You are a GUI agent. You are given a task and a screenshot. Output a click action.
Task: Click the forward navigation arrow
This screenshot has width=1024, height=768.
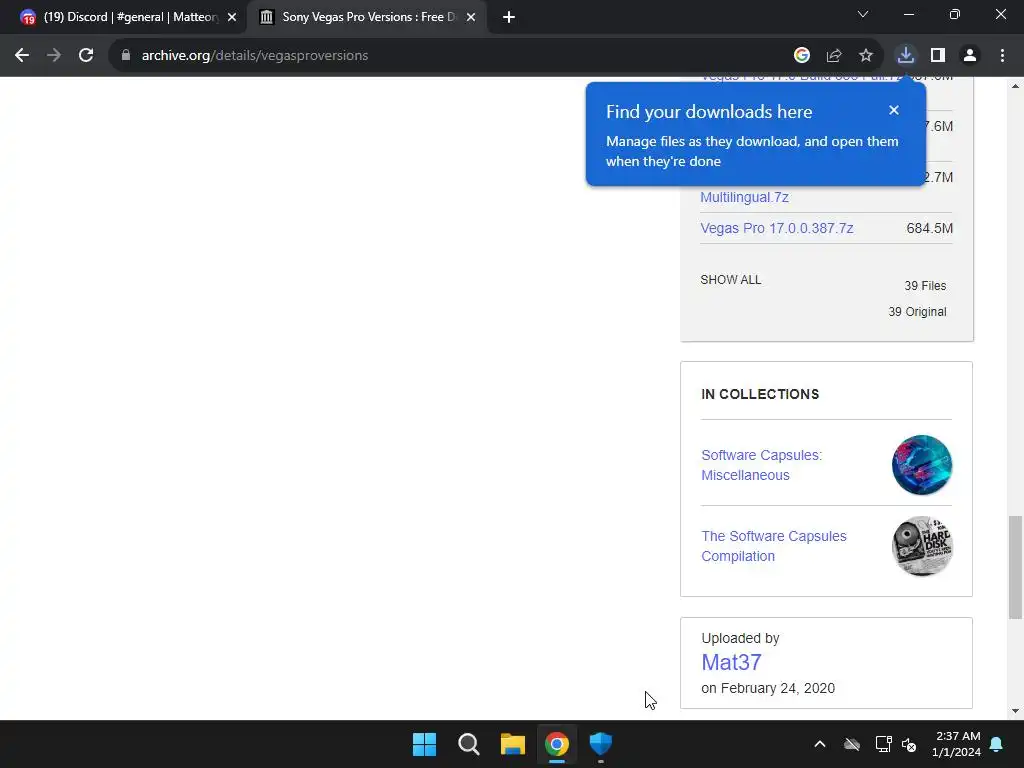point(54,56)
